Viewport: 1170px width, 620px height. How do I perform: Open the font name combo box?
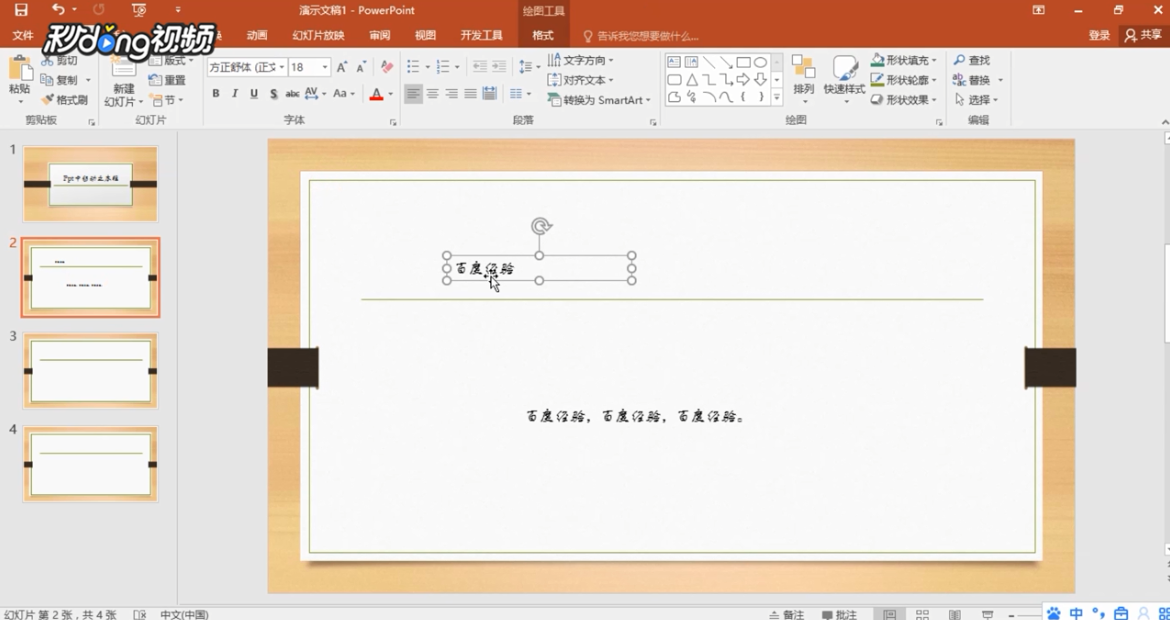247,67
